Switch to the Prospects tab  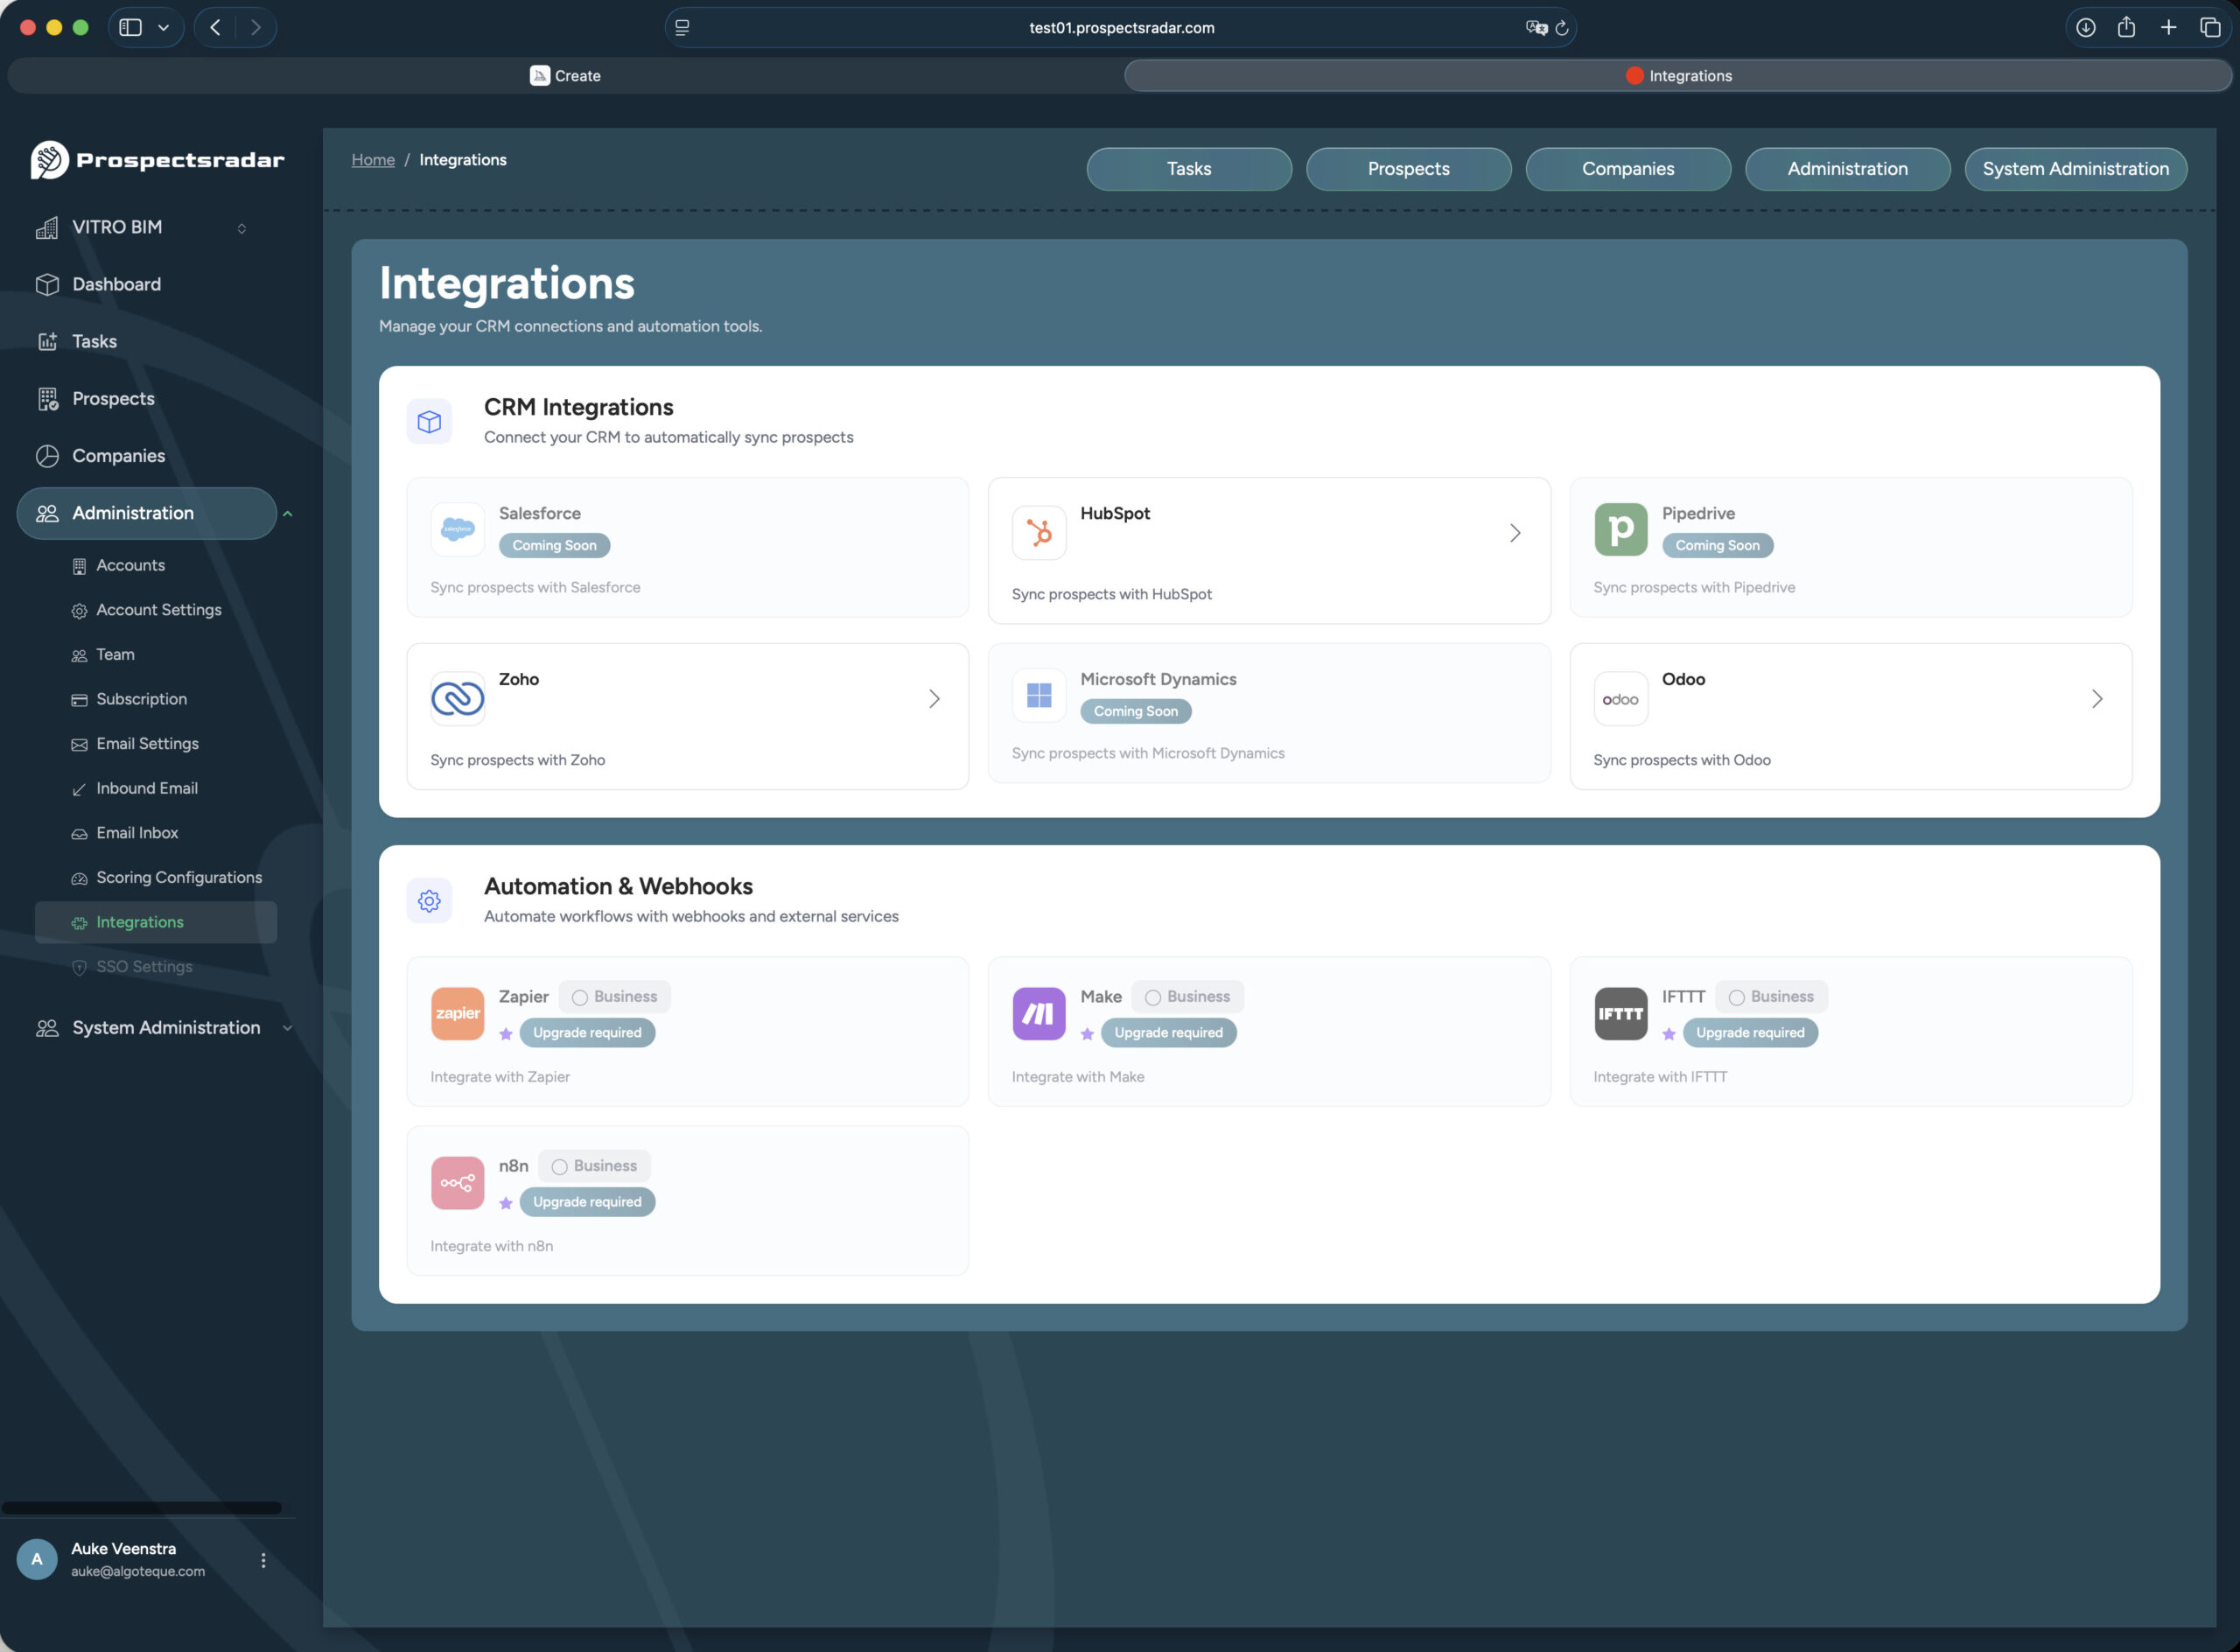(1408, 168)
